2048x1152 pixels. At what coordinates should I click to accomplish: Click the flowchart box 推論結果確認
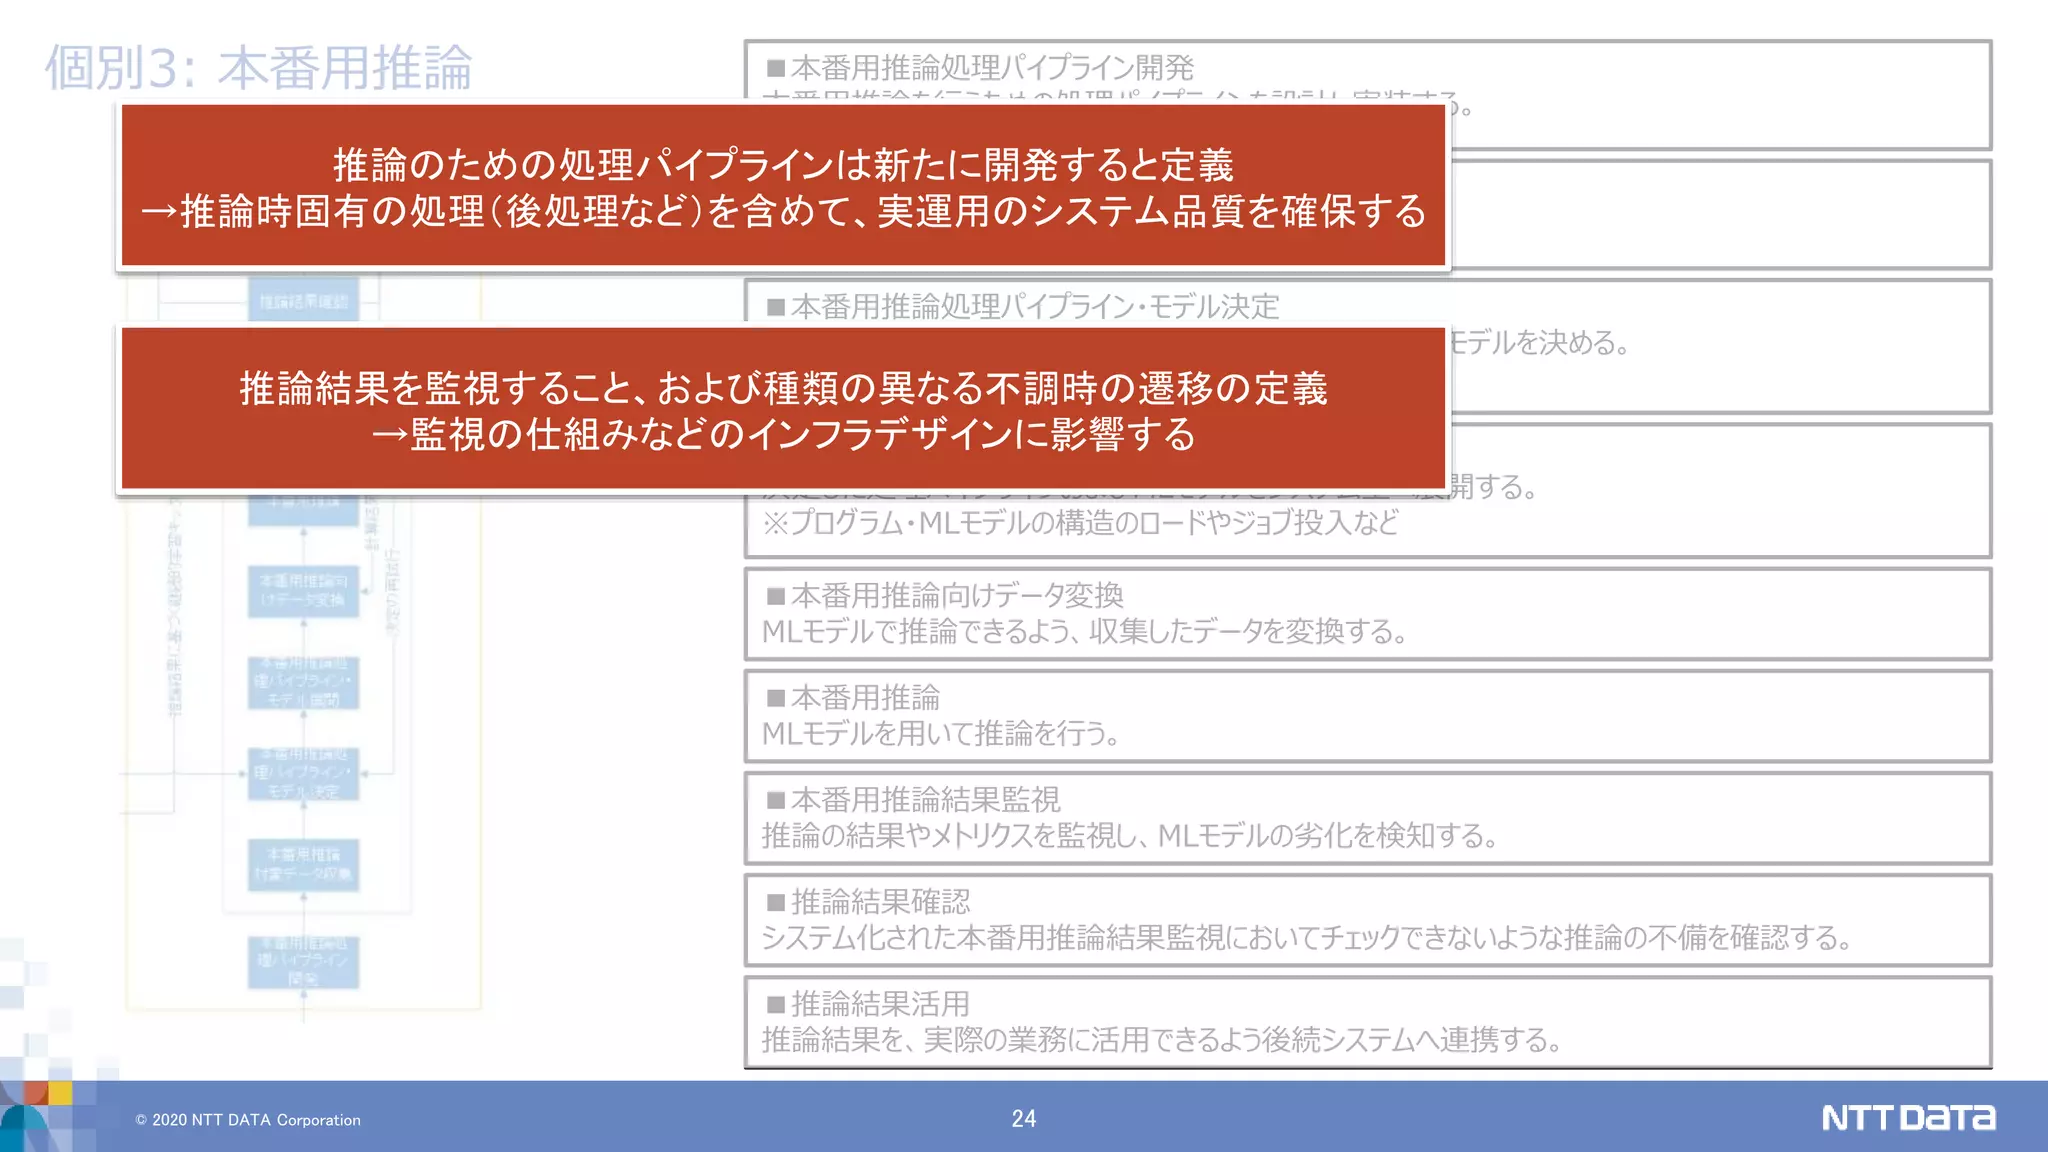pos(303,300)
